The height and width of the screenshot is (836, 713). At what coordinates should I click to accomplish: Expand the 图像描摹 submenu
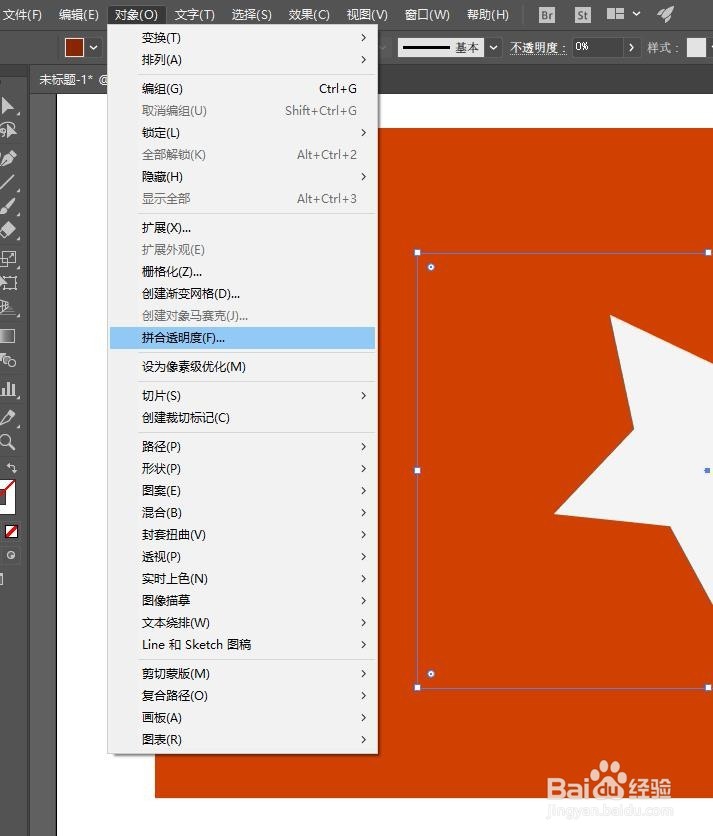[243, 600]
